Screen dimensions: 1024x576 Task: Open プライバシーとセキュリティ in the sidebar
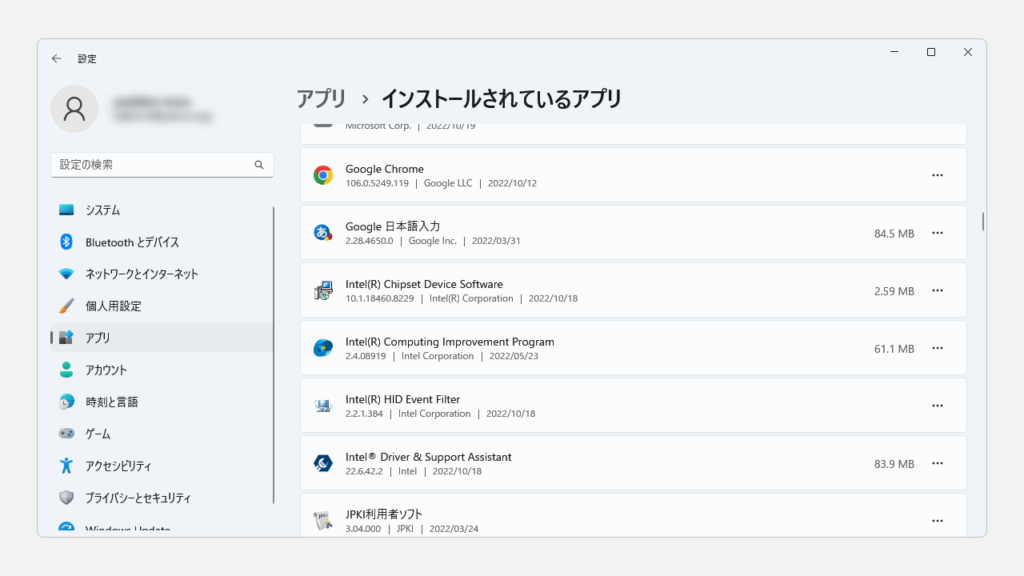[137, 498]
